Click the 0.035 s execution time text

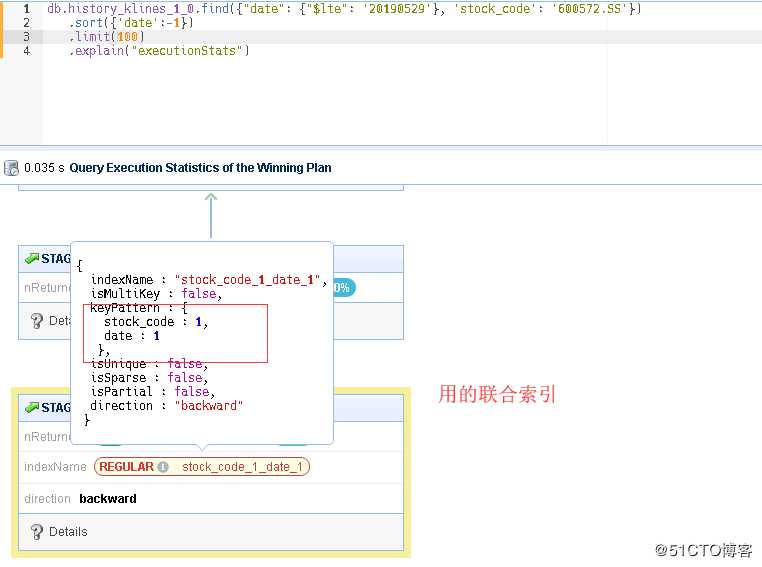[44, 168]
